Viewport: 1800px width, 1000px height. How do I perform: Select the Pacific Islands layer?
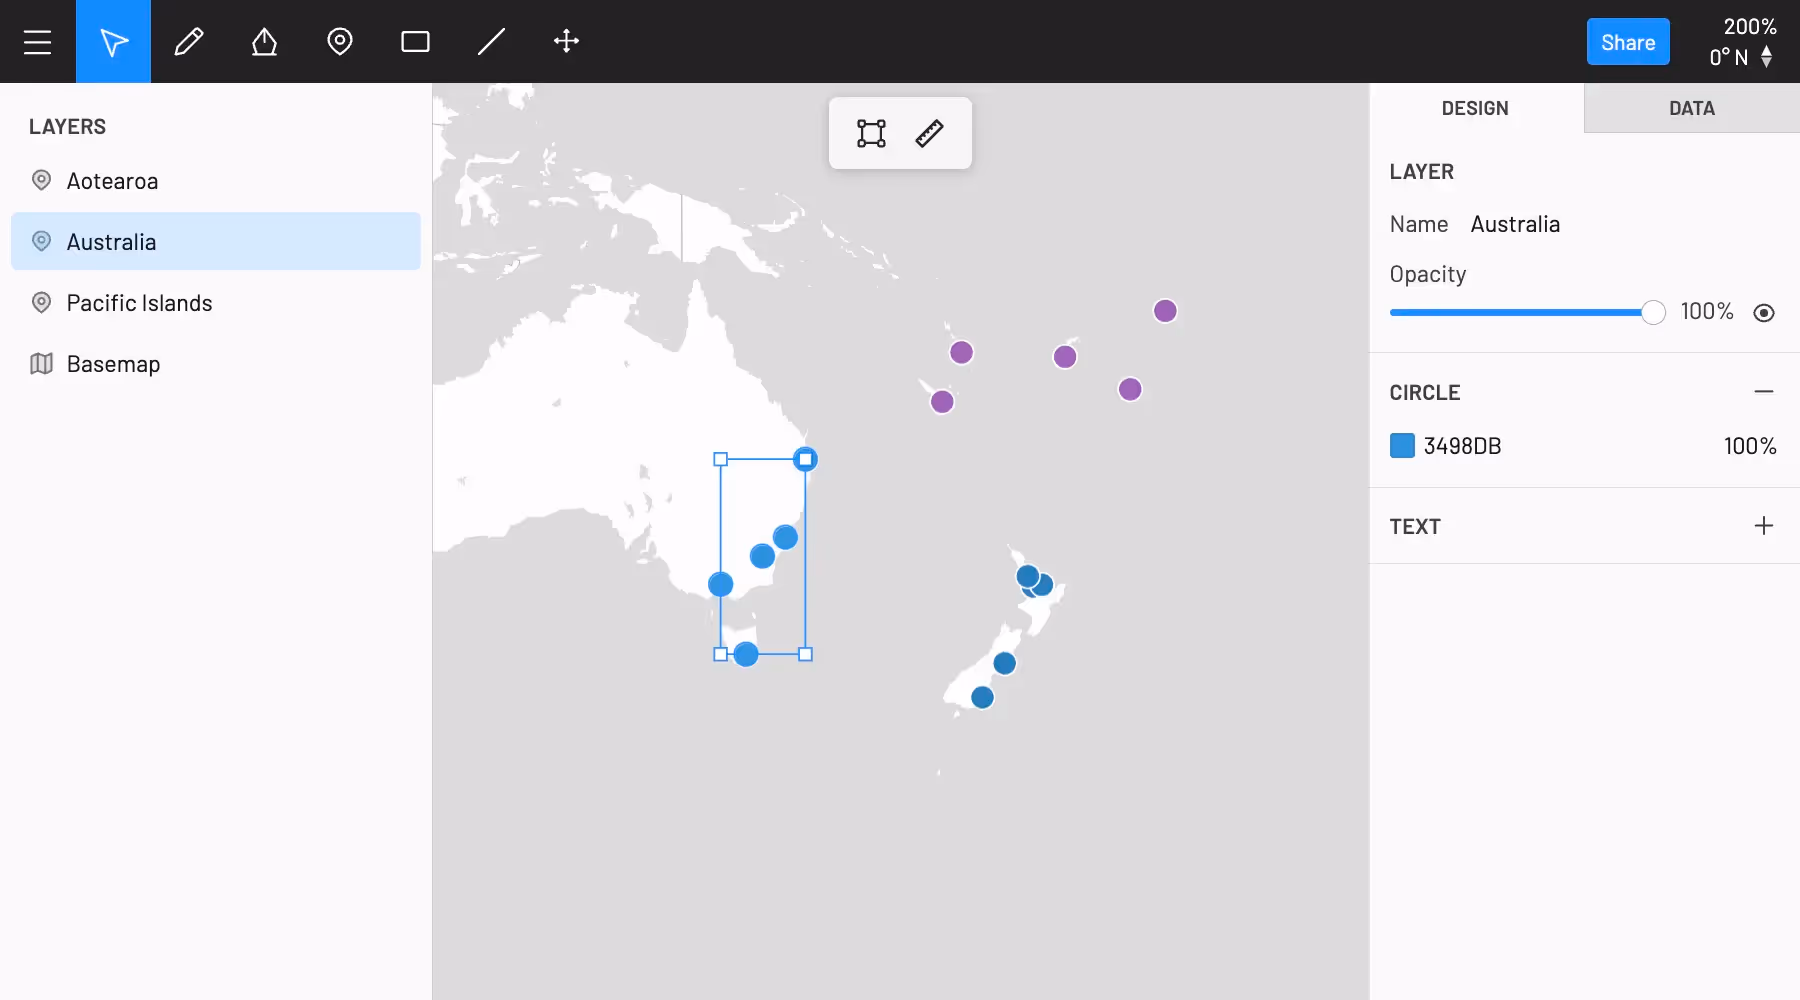pos(139,303)
